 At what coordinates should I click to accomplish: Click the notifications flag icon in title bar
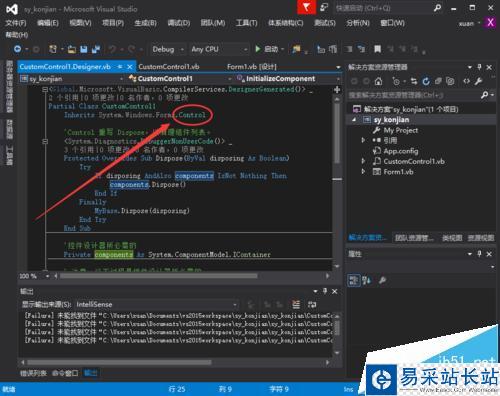pos(306,7)
